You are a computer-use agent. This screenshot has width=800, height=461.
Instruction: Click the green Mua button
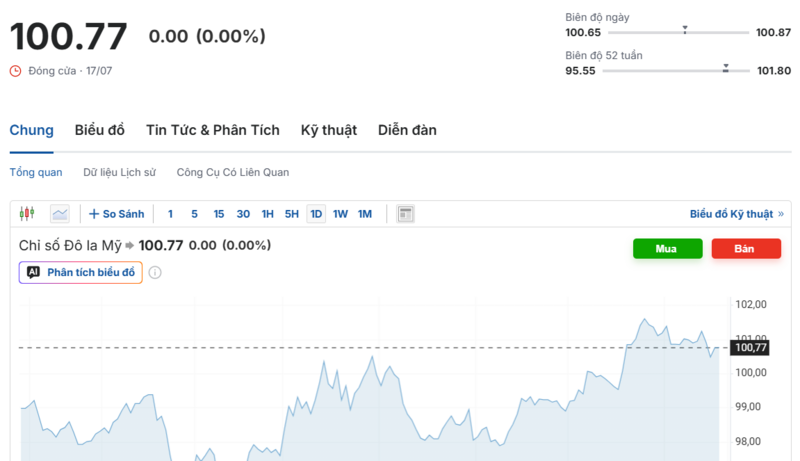coord(667,249)
